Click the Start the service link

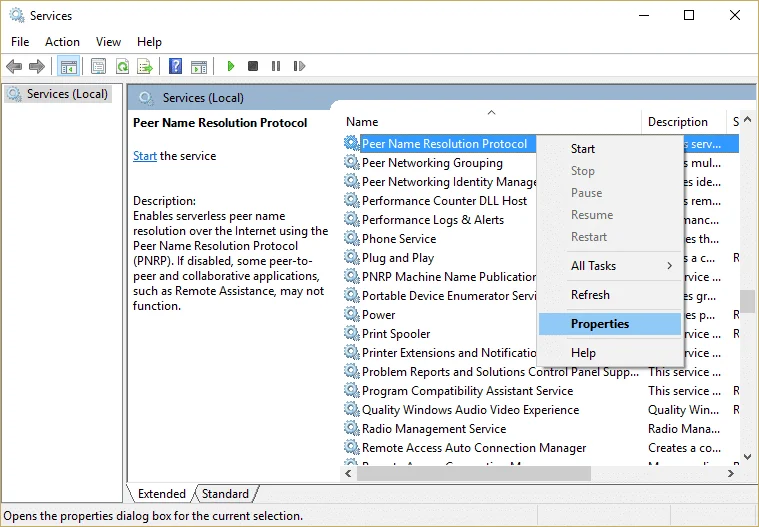pyautogui.click(x=145, y=156)
